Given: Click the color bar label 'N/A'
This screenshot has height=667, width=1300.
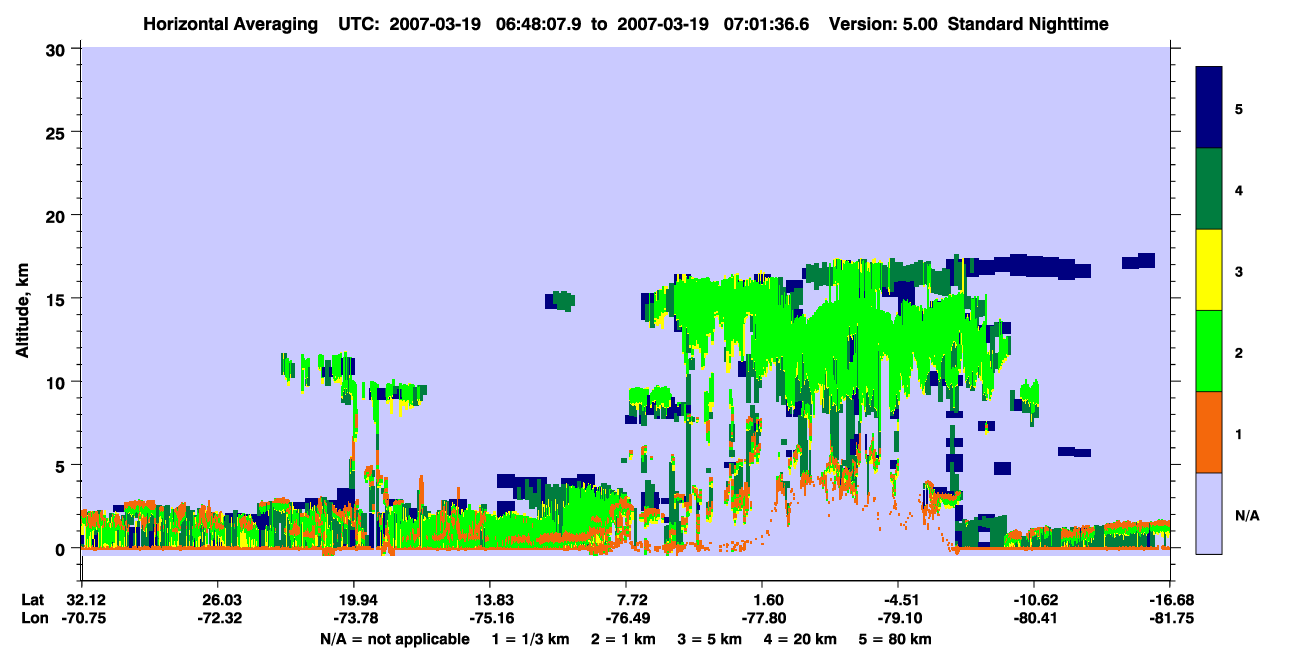Looking at the screenshot, I should tap(1246, 515).
